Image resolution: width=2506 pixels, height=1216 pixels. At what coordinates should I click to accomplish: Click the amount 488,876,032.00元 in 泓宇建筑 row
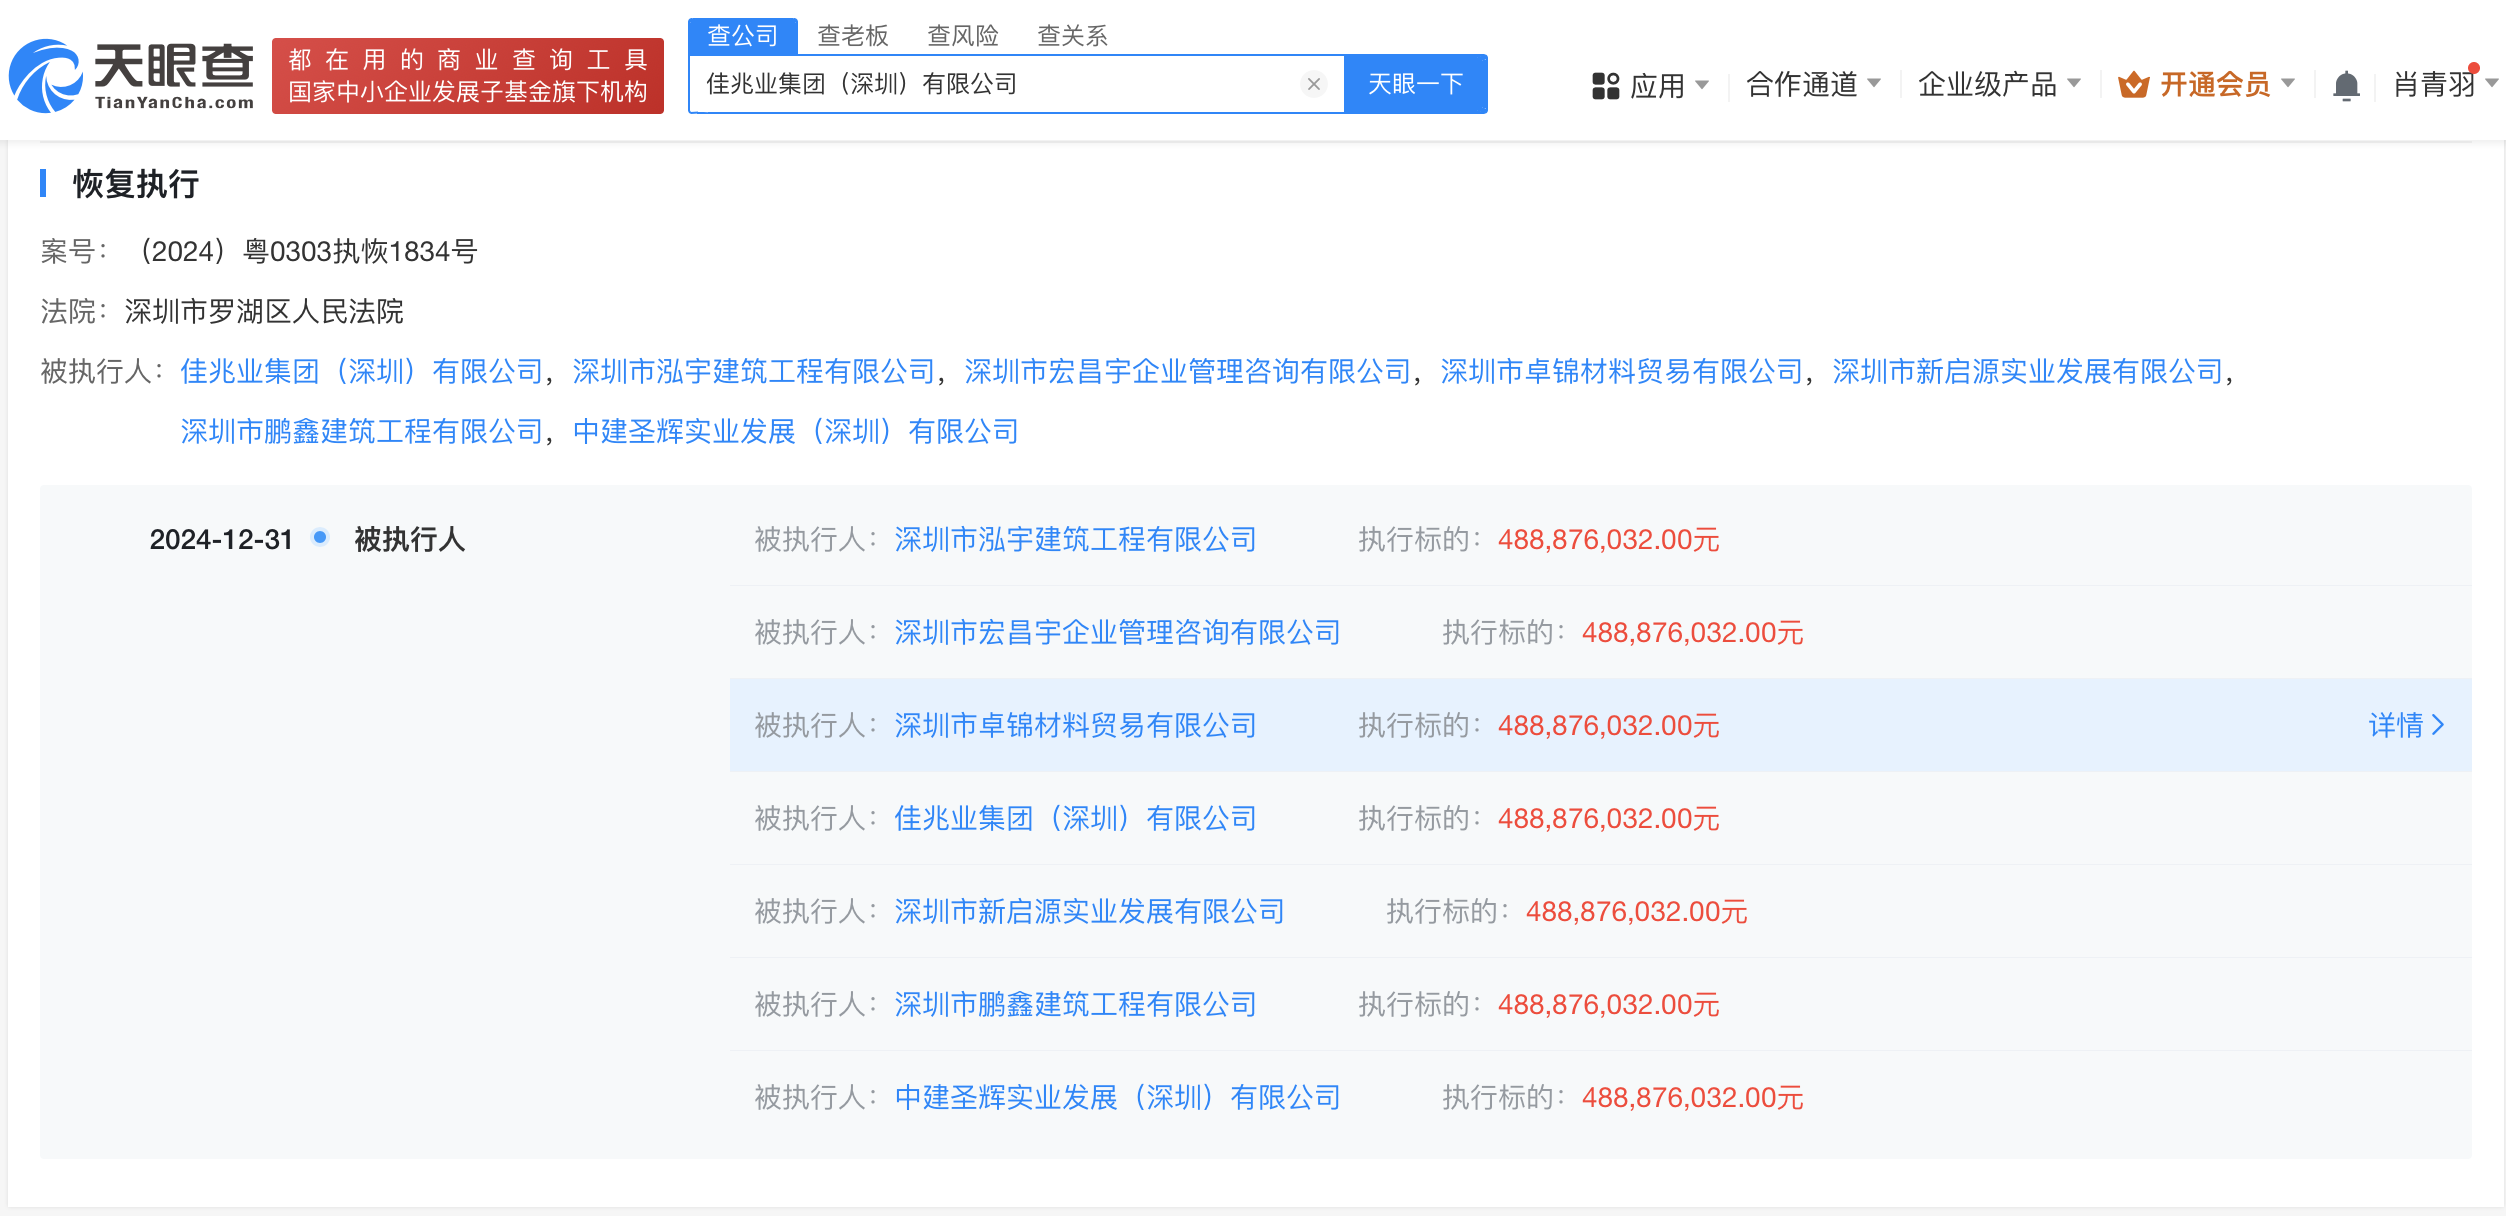pyautogui.click(x=1609, y=540)
